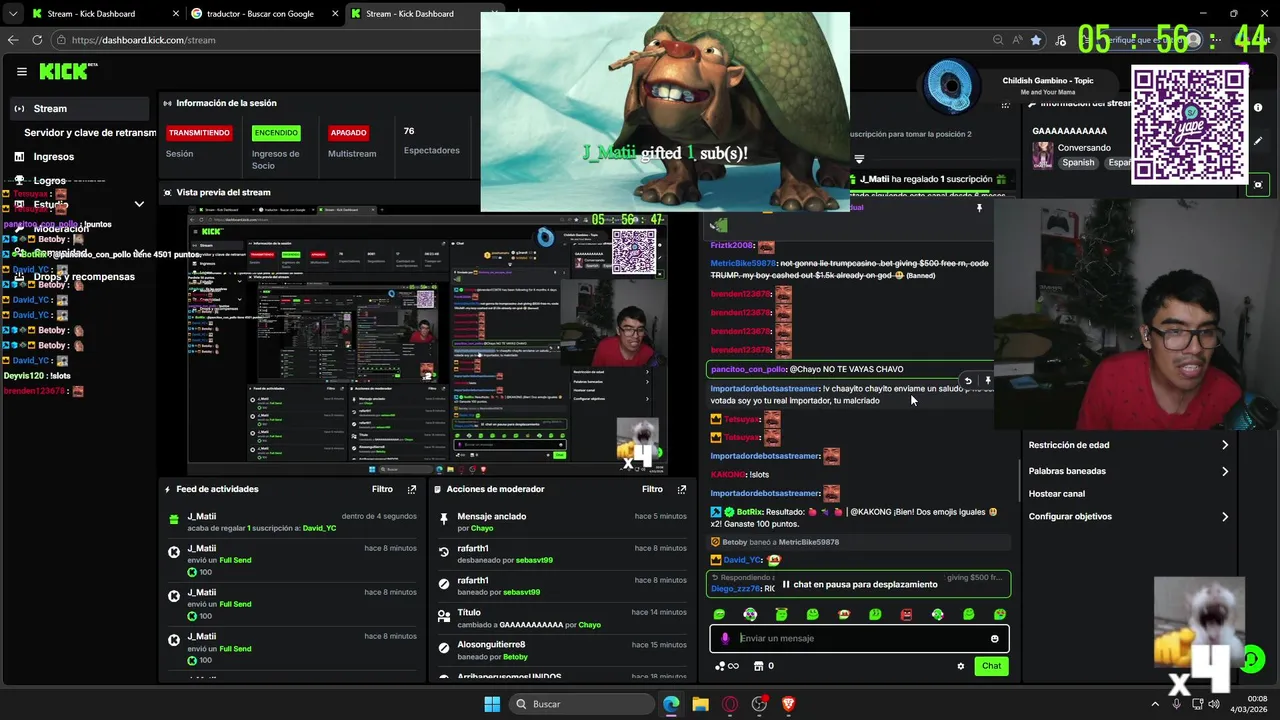
Task: Click the red APAGADO multistream badge
Action: [x=348, y=133]
